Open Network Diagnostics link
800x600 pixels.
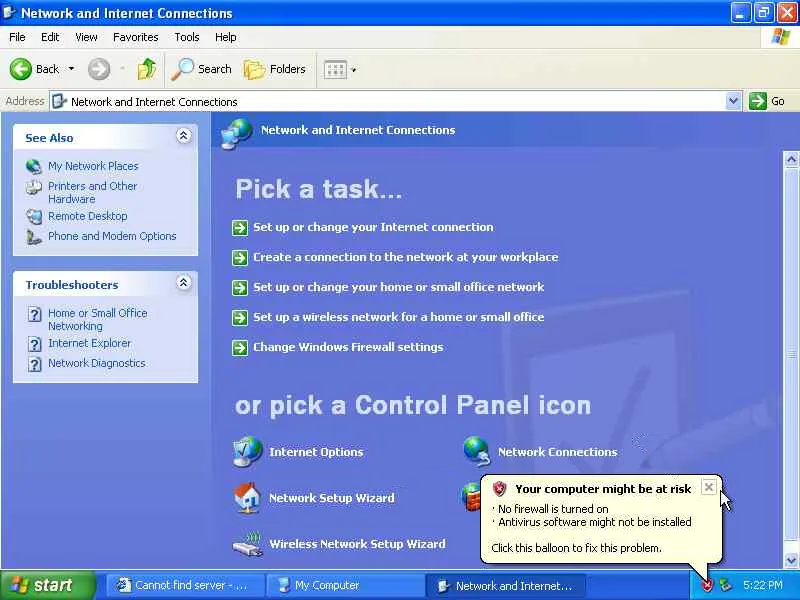pos(96,363)
